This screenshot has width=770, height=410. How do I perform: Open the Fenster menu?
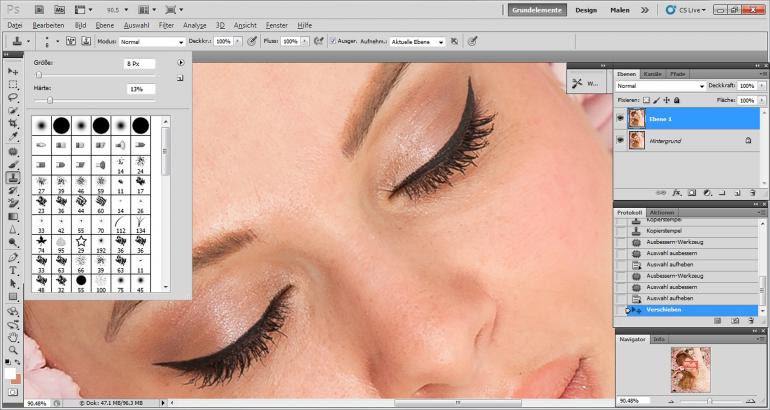click(x=276, y=25)
